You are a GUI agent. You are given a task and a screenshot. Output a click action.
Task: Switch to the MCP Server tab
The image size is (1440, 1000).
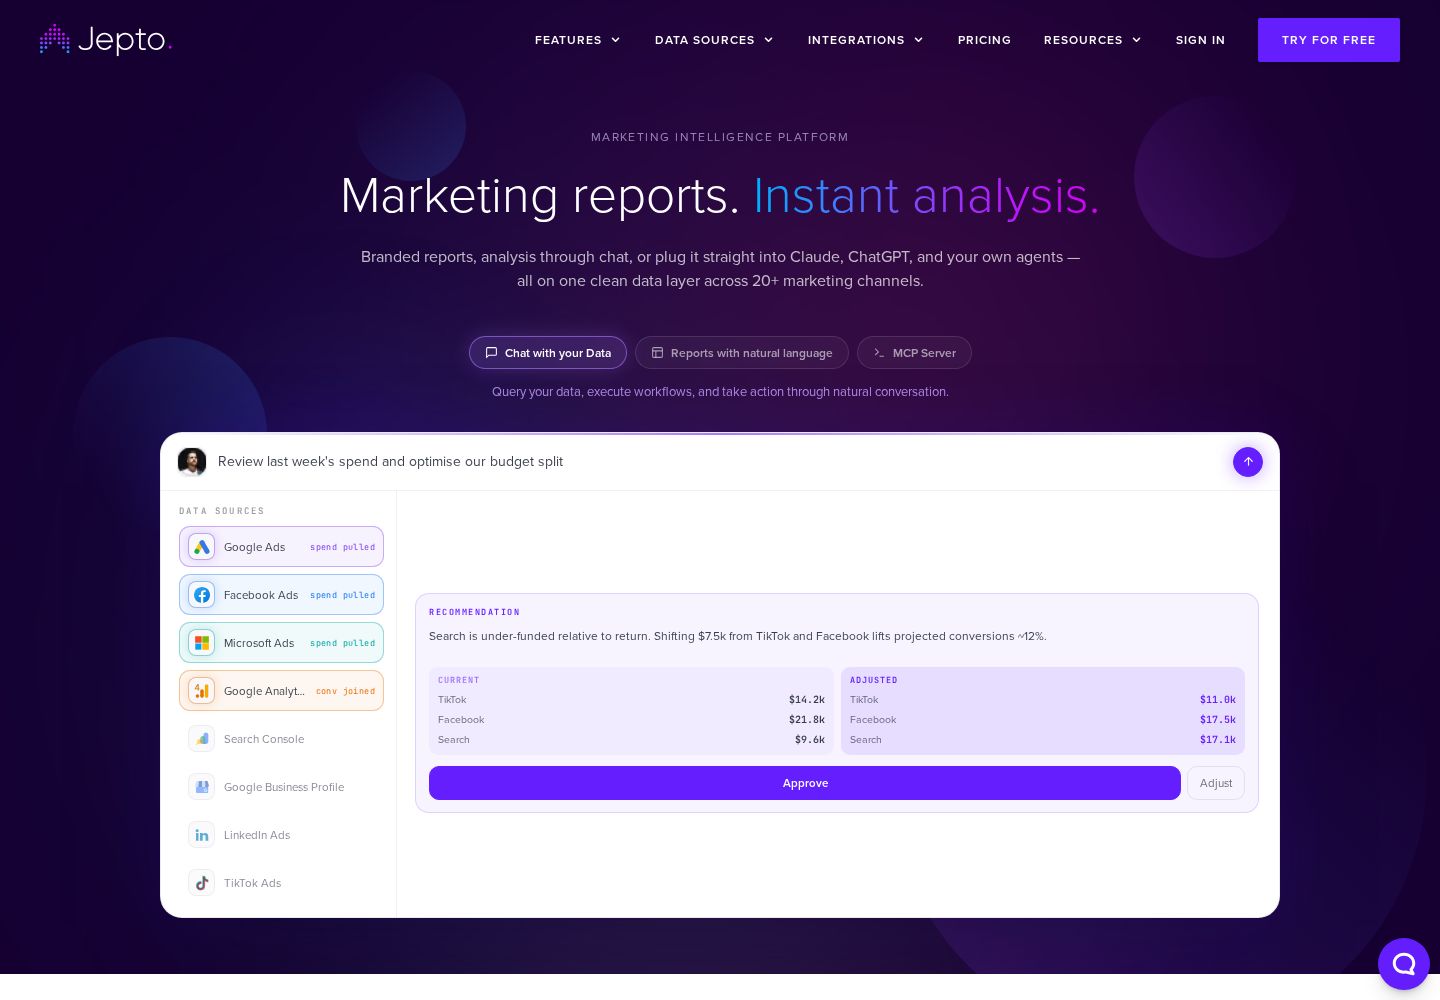point(914,353)
